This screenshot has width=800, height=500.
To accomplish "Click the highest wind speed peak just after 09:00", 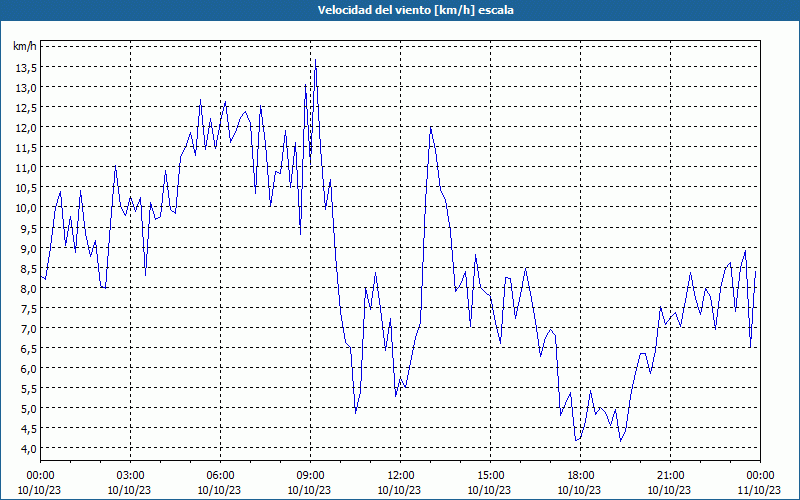I will (x=315, y=60).
